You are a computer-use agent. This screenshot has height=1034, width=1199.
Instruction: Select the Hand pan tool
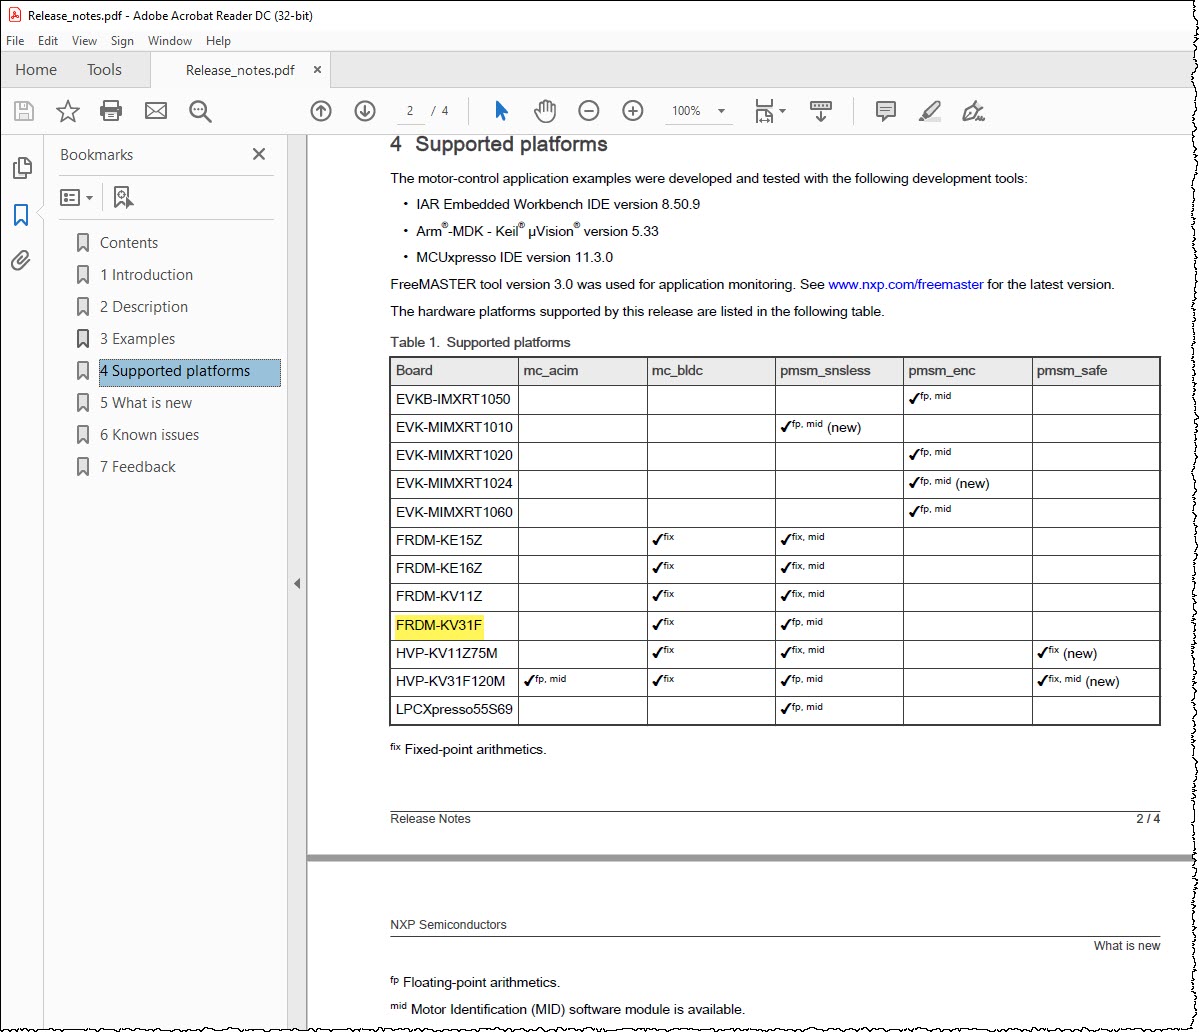tap(544, 111)
